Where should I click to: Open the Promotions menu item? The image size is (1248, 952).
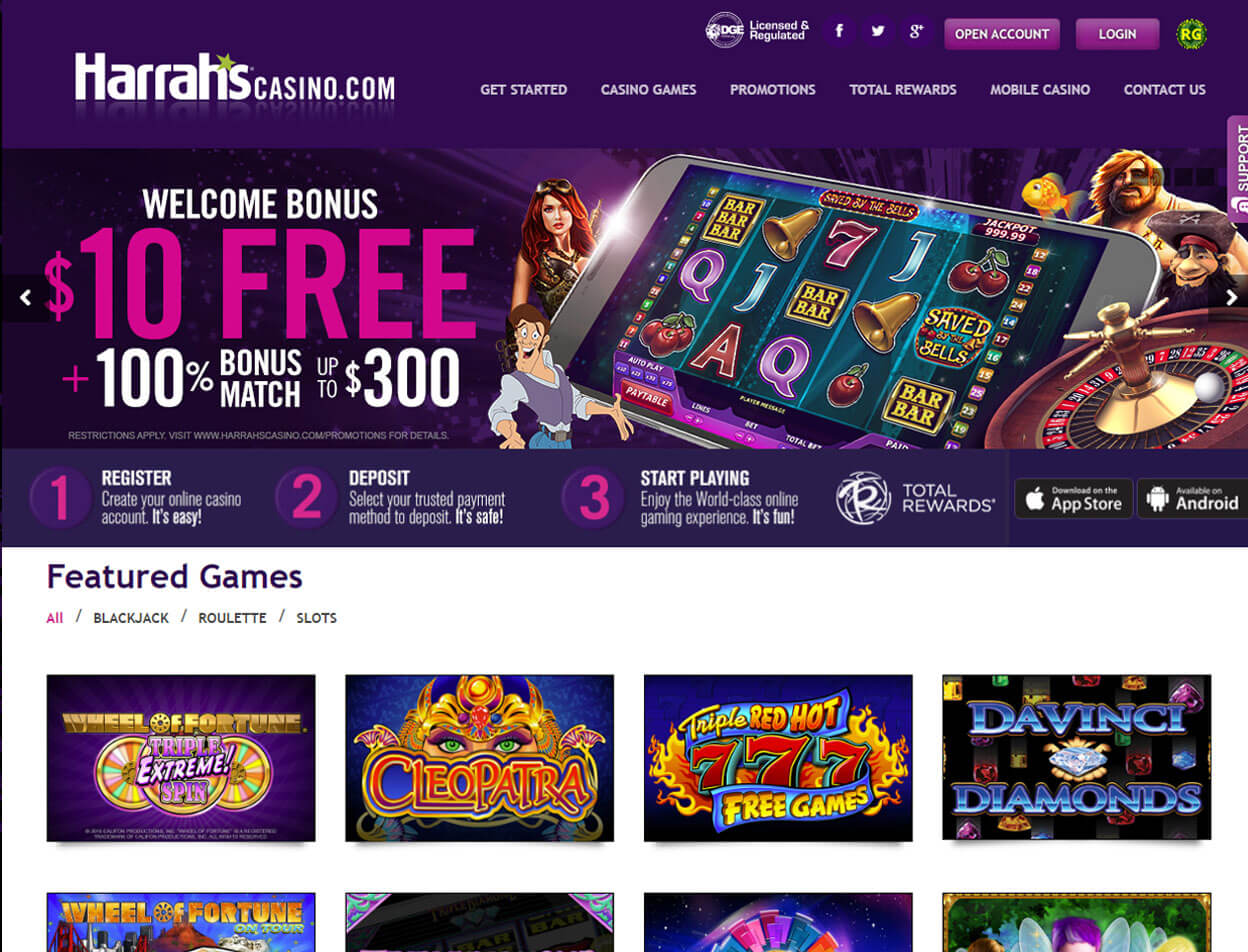[x=773, y=90]
